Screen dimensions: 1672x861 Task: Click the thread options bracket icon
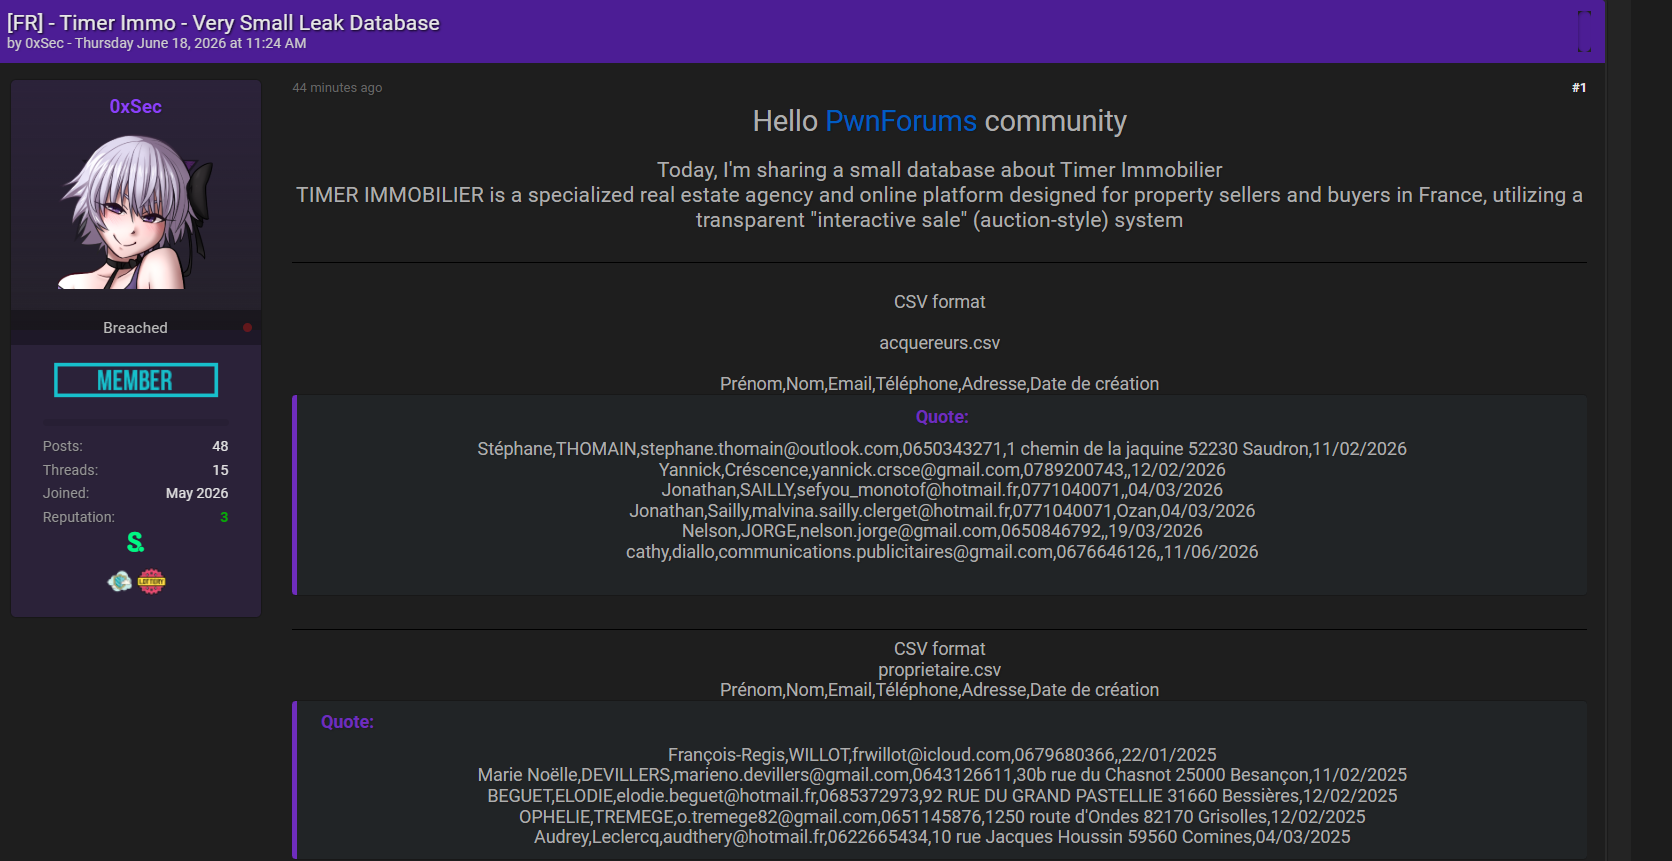[1584, 31]
